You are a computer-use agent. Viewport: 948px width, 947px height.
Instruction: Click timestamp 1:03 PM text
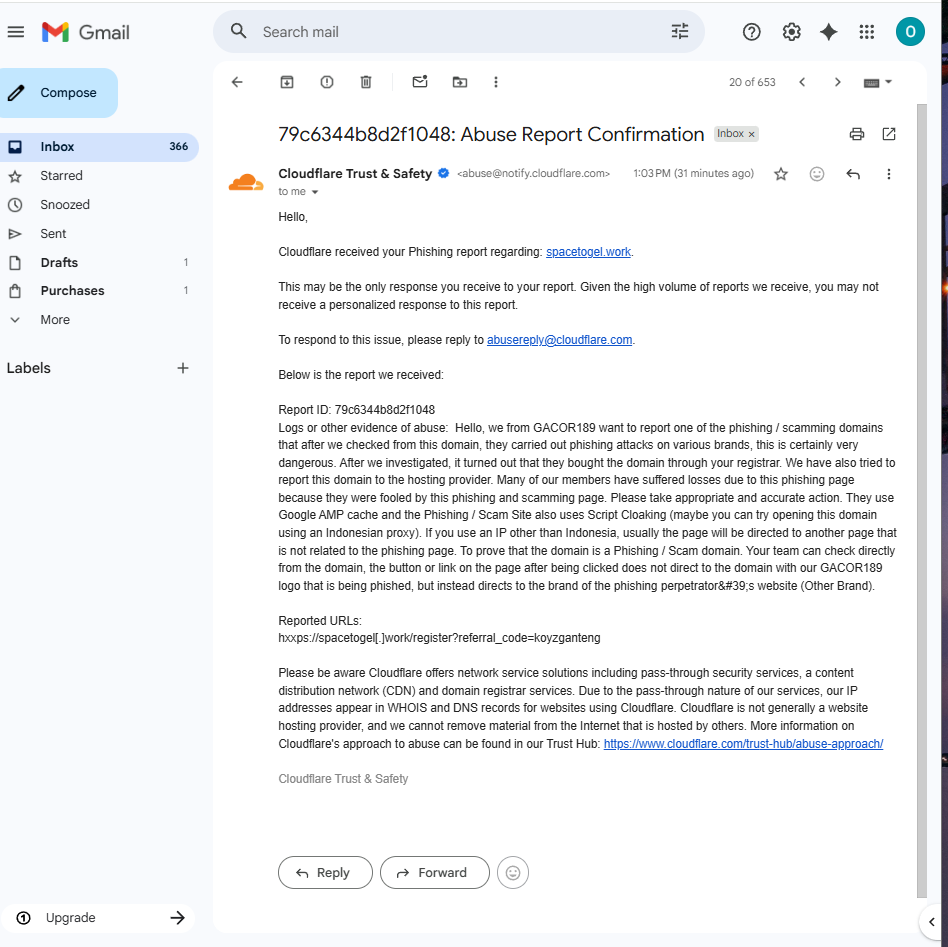pos(693,174)
